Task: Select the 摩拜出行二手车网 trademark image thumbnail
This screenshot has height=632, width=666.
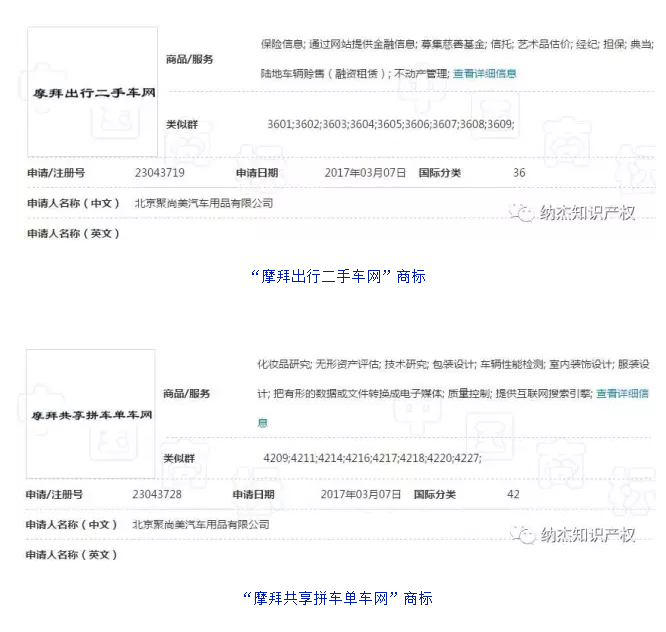Action: 93,92
